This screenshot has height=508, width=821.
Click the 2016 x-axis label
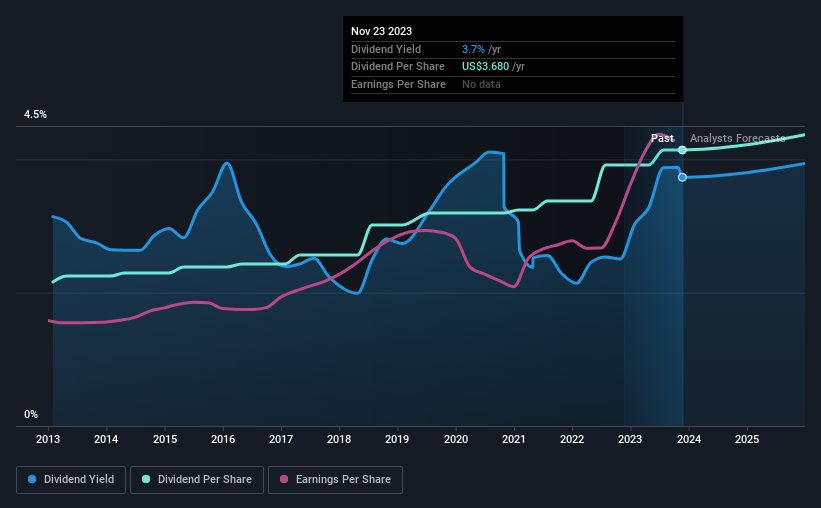223,439
